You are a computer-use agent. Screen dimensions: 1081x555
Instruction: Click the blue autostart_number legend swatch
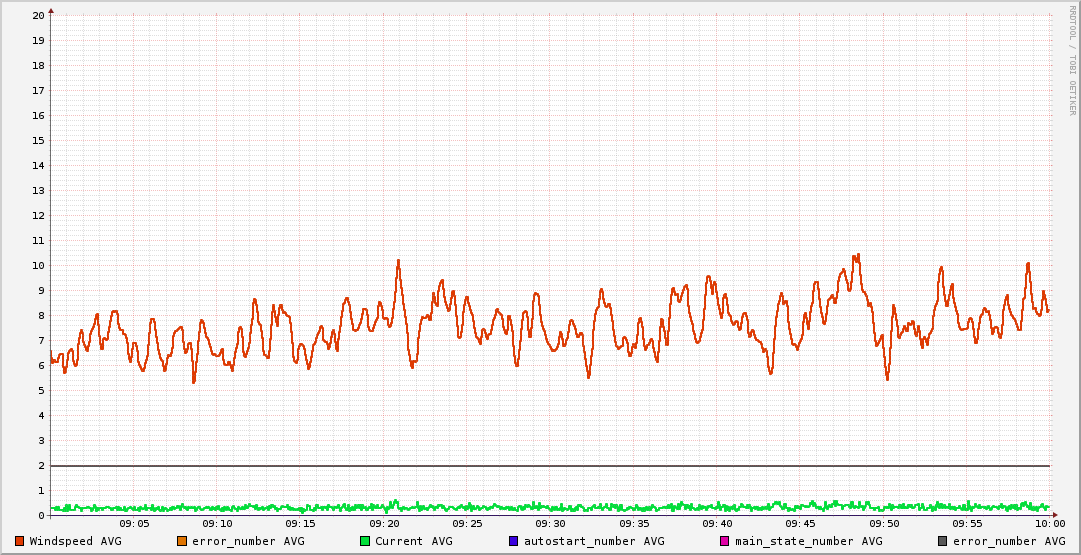pyautogui.click(x=513, y=541)
